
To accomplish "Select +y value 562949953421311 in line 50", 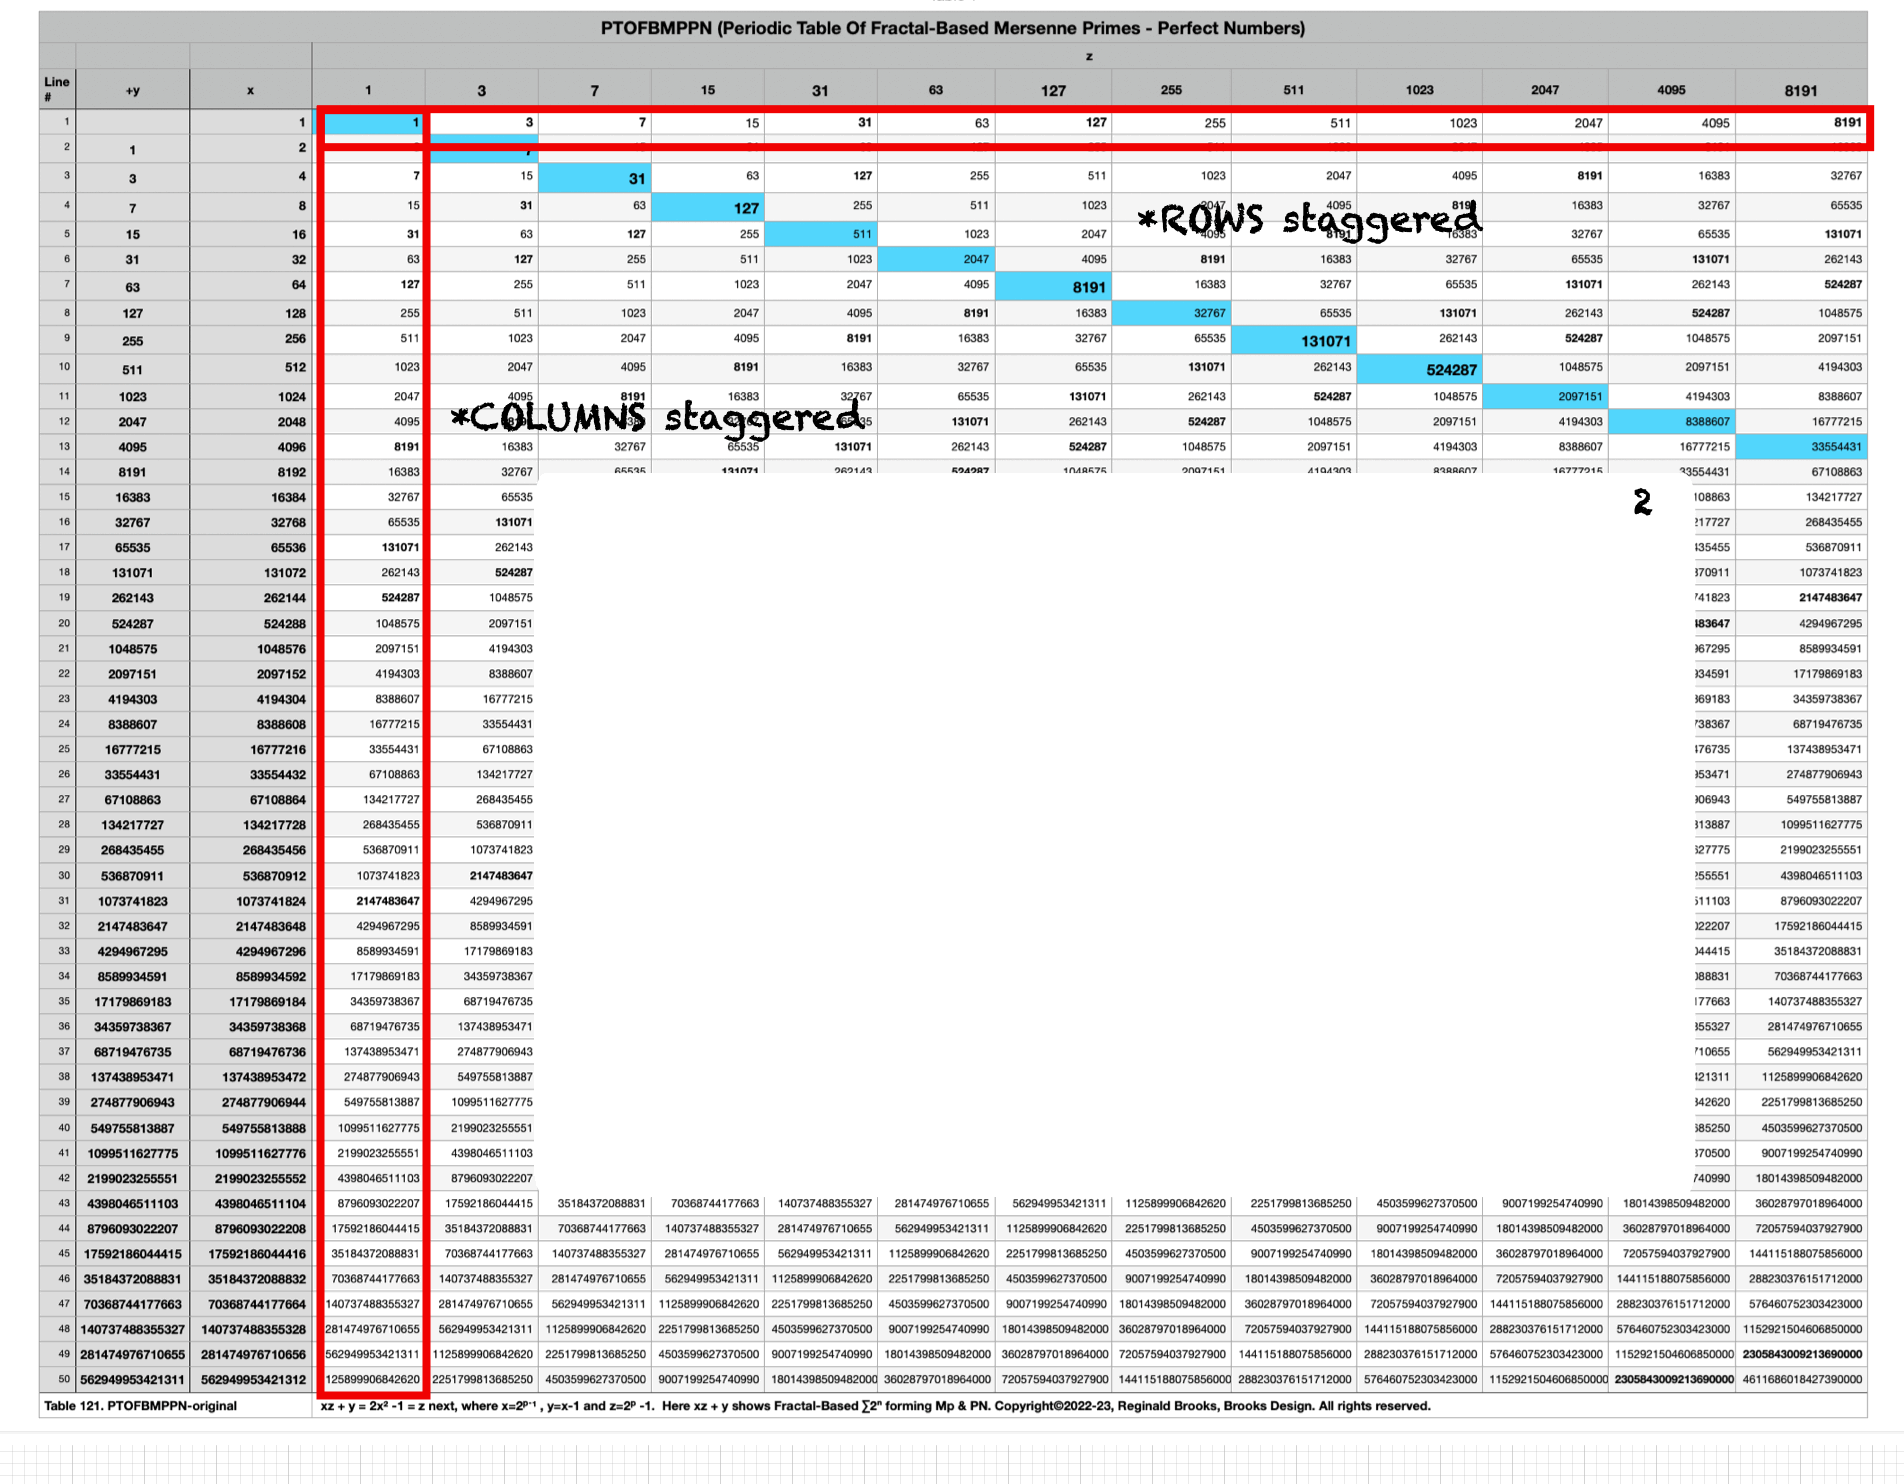I will 133,1380.
